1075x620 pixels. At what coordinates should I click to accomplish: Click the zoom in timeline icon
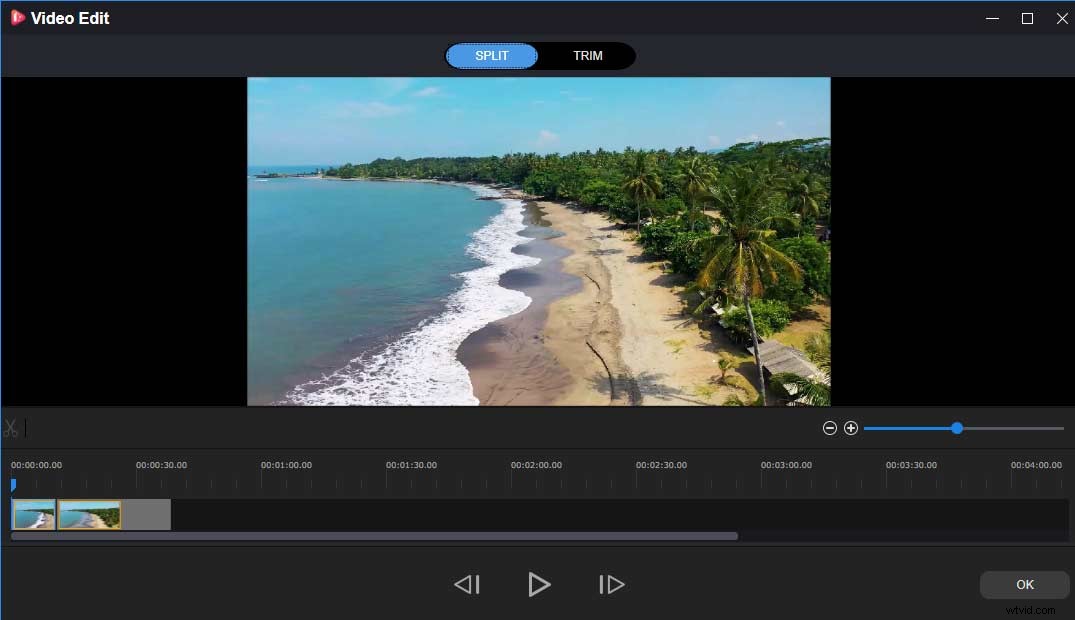851,427
